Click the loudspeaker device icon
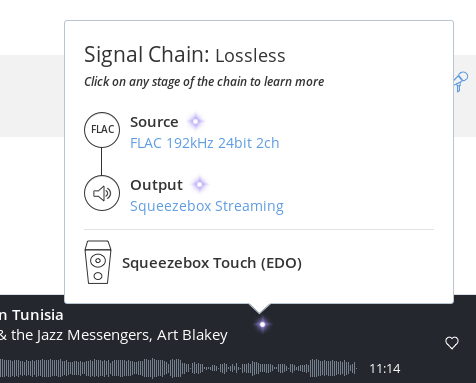476x383 pixels. [98, 262]
